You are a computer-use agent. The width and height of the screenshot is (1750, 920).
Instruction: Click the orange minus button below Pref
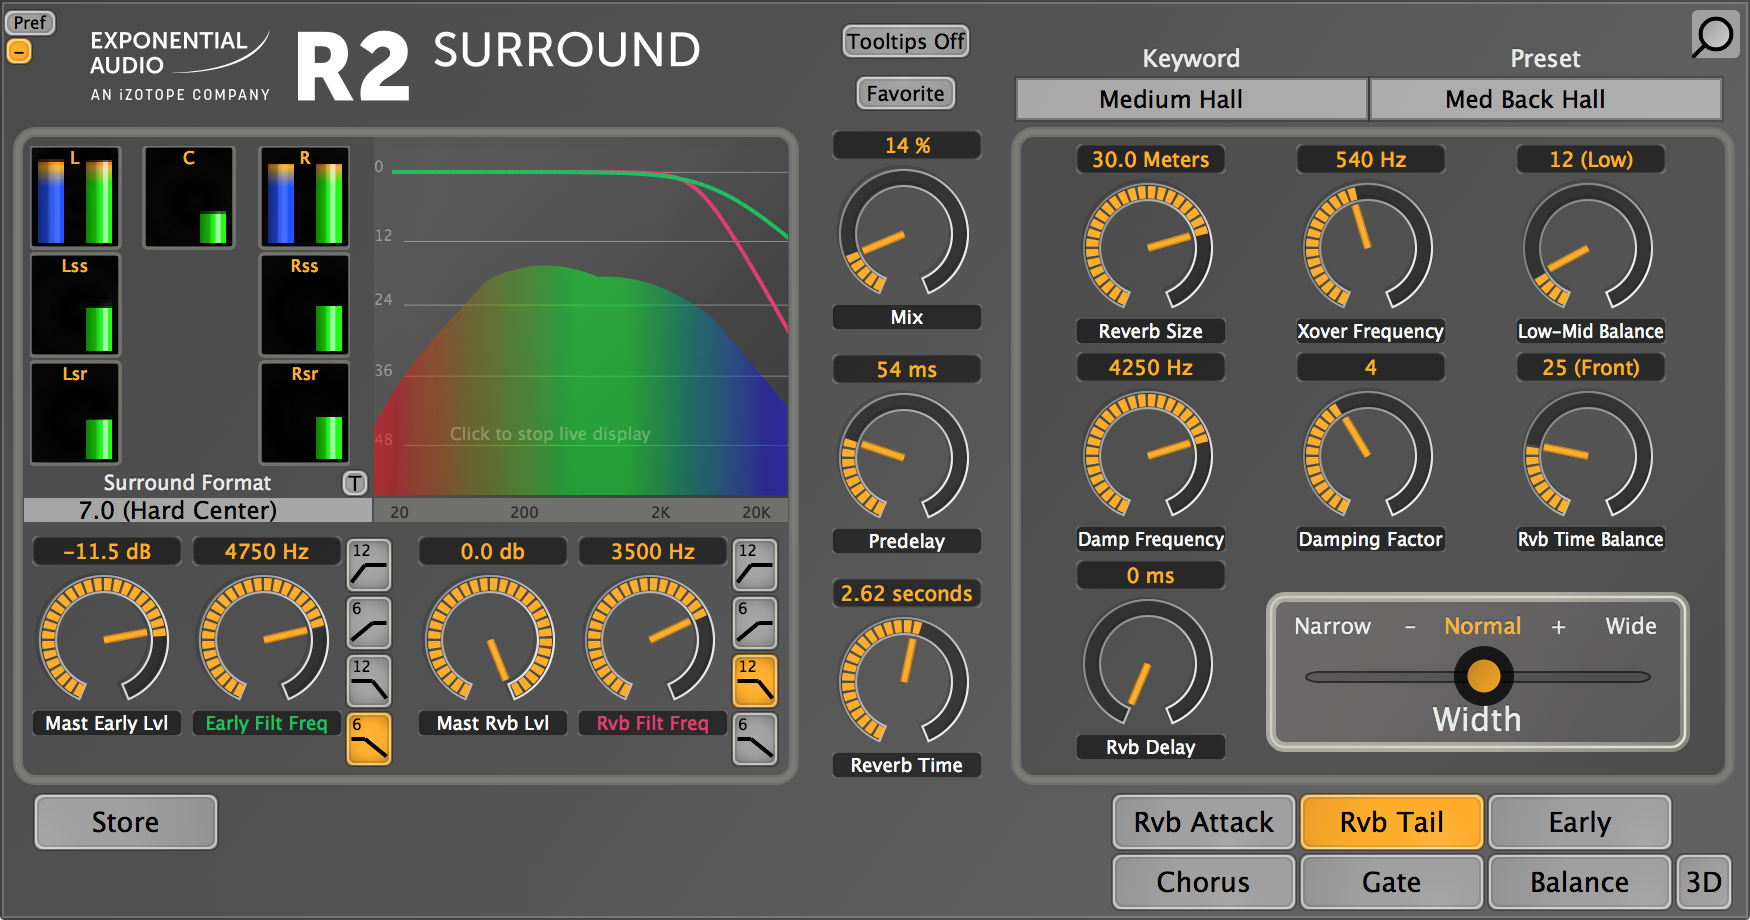pyautogui.click(x=19, y=51)
